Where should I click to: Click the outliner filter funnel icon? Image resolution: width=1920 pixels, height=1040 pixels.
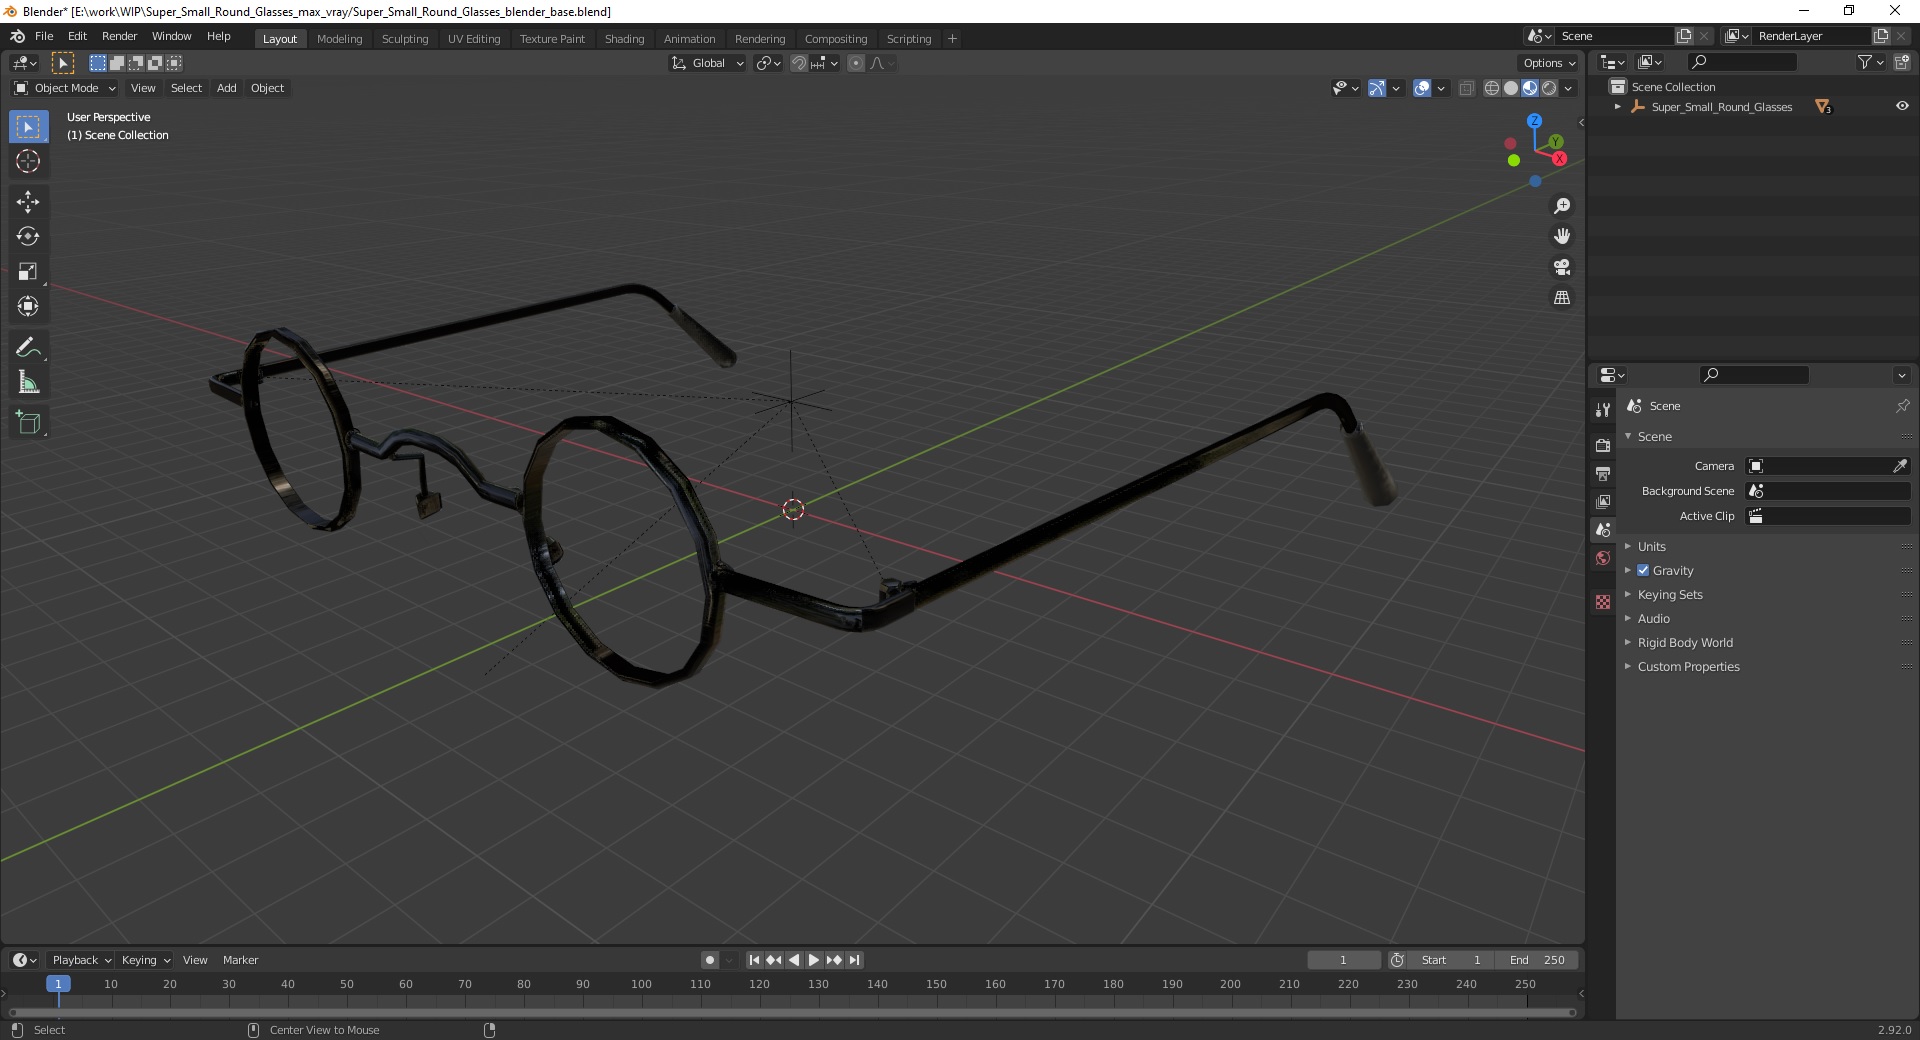(x=1865, y=62)
